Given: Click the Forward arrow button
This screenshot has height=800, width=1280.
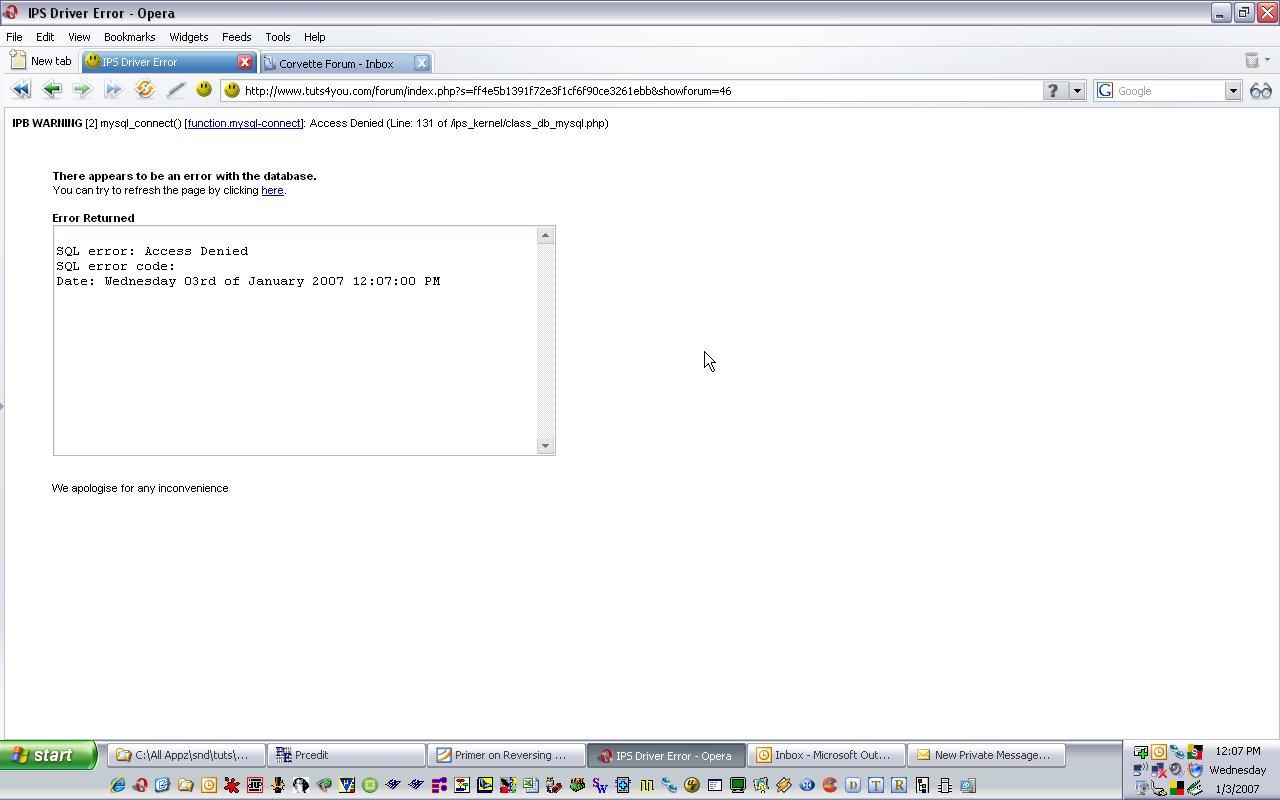Looking at the screenshot, I should point(82,90).
